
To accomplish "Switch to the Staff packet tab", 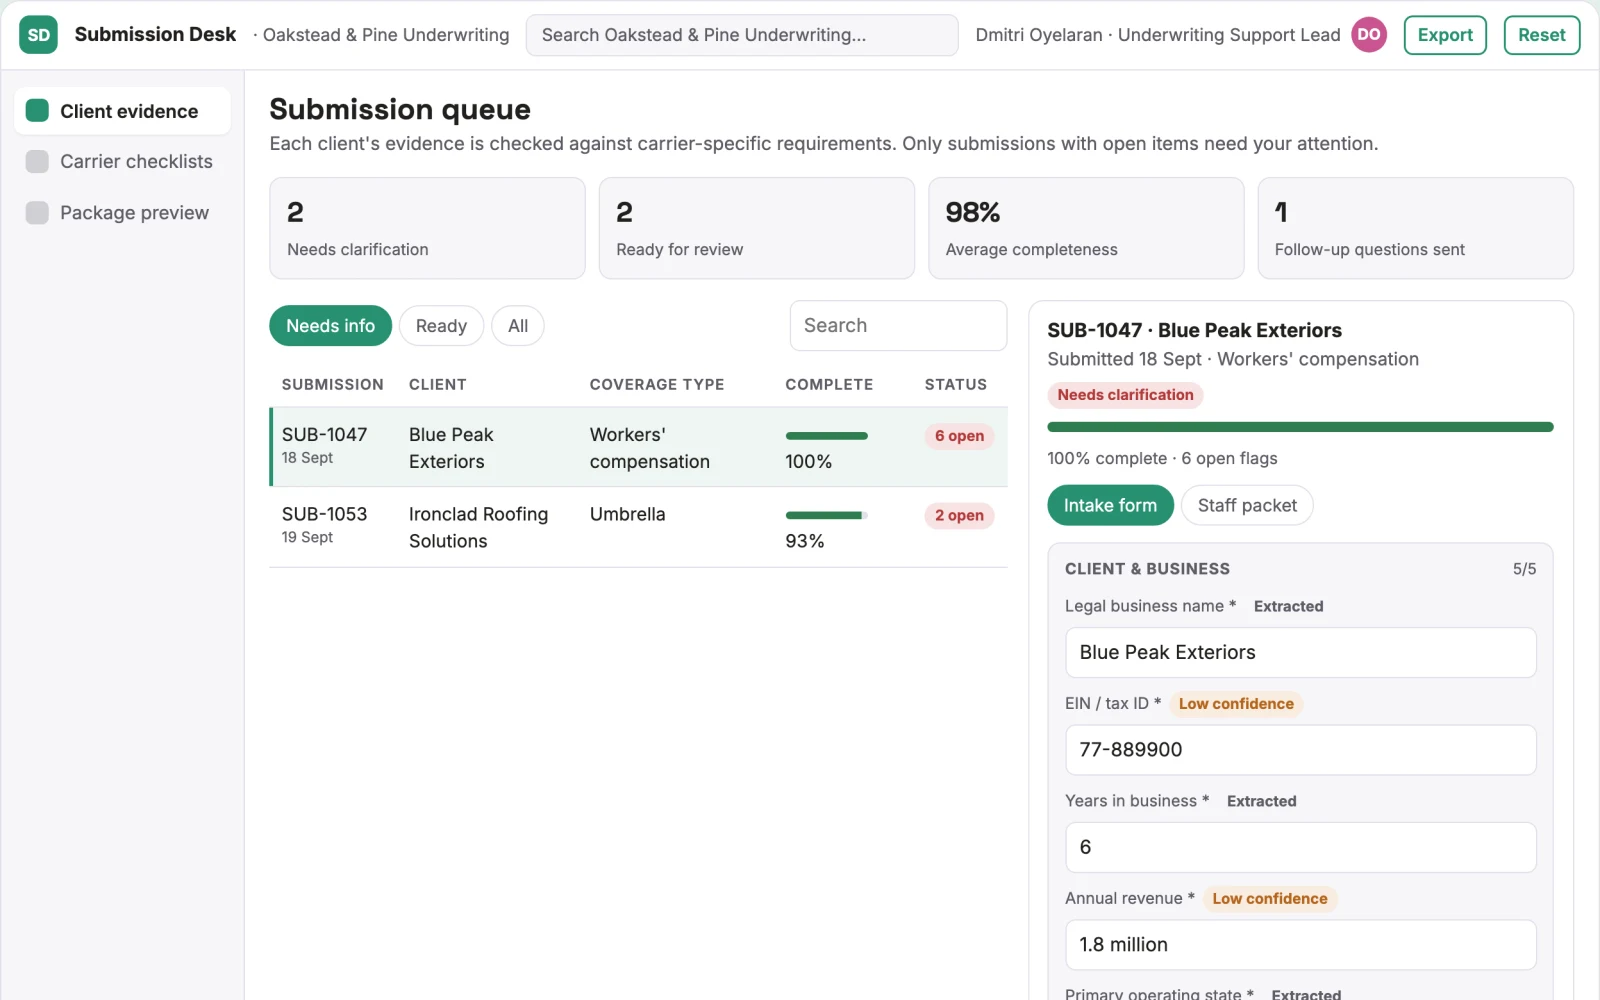I will [1247, 506].
